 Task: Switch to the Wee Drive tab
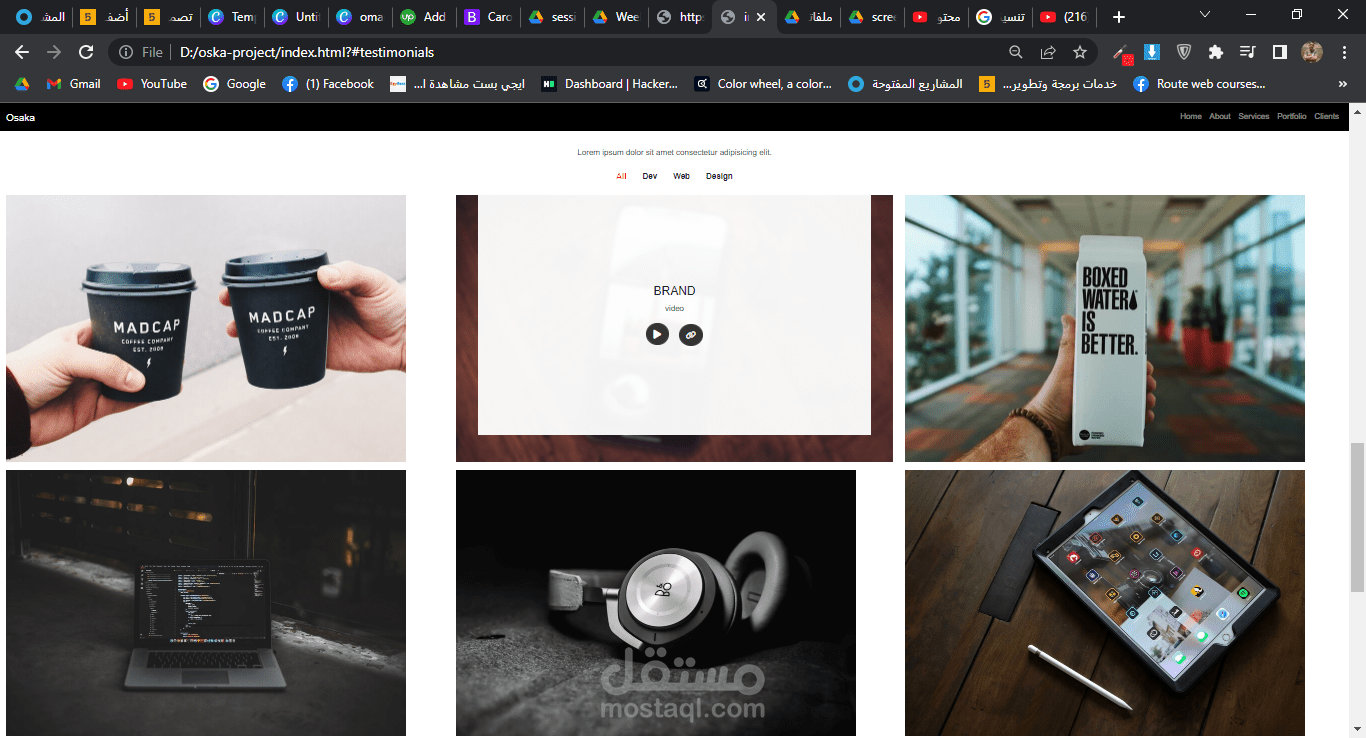[616, 17]
